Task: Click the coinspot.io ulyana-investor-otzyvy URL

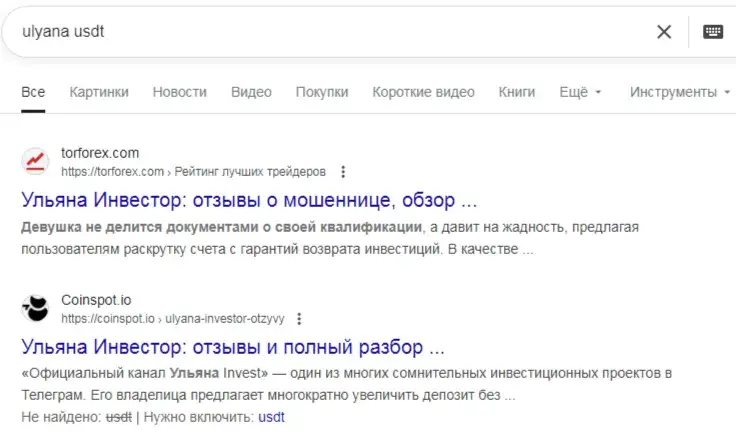Action: click(173, 319)
